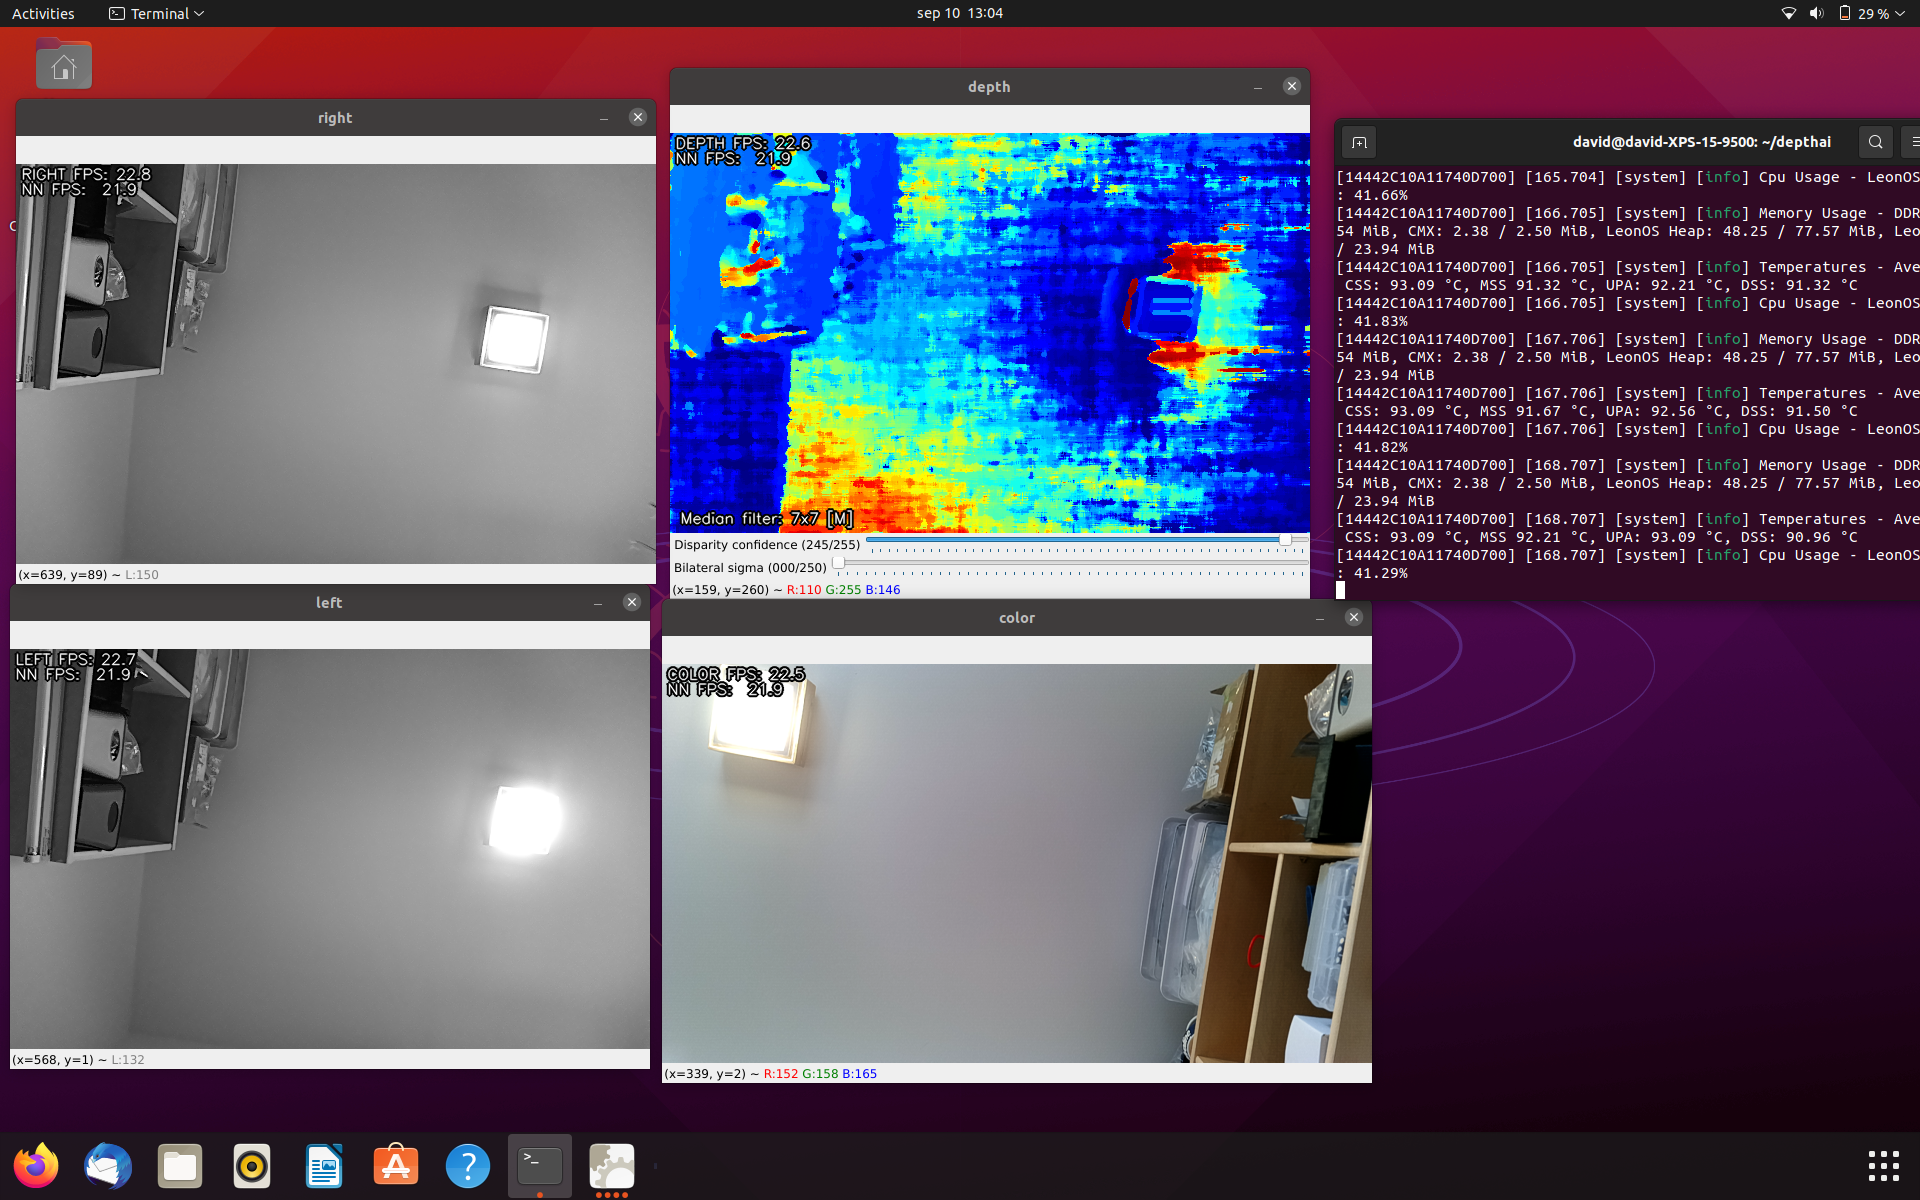Viewport: 1920px width, 1200px height.
Task: Open a new terminal tab
Action: coord(1358,141)
